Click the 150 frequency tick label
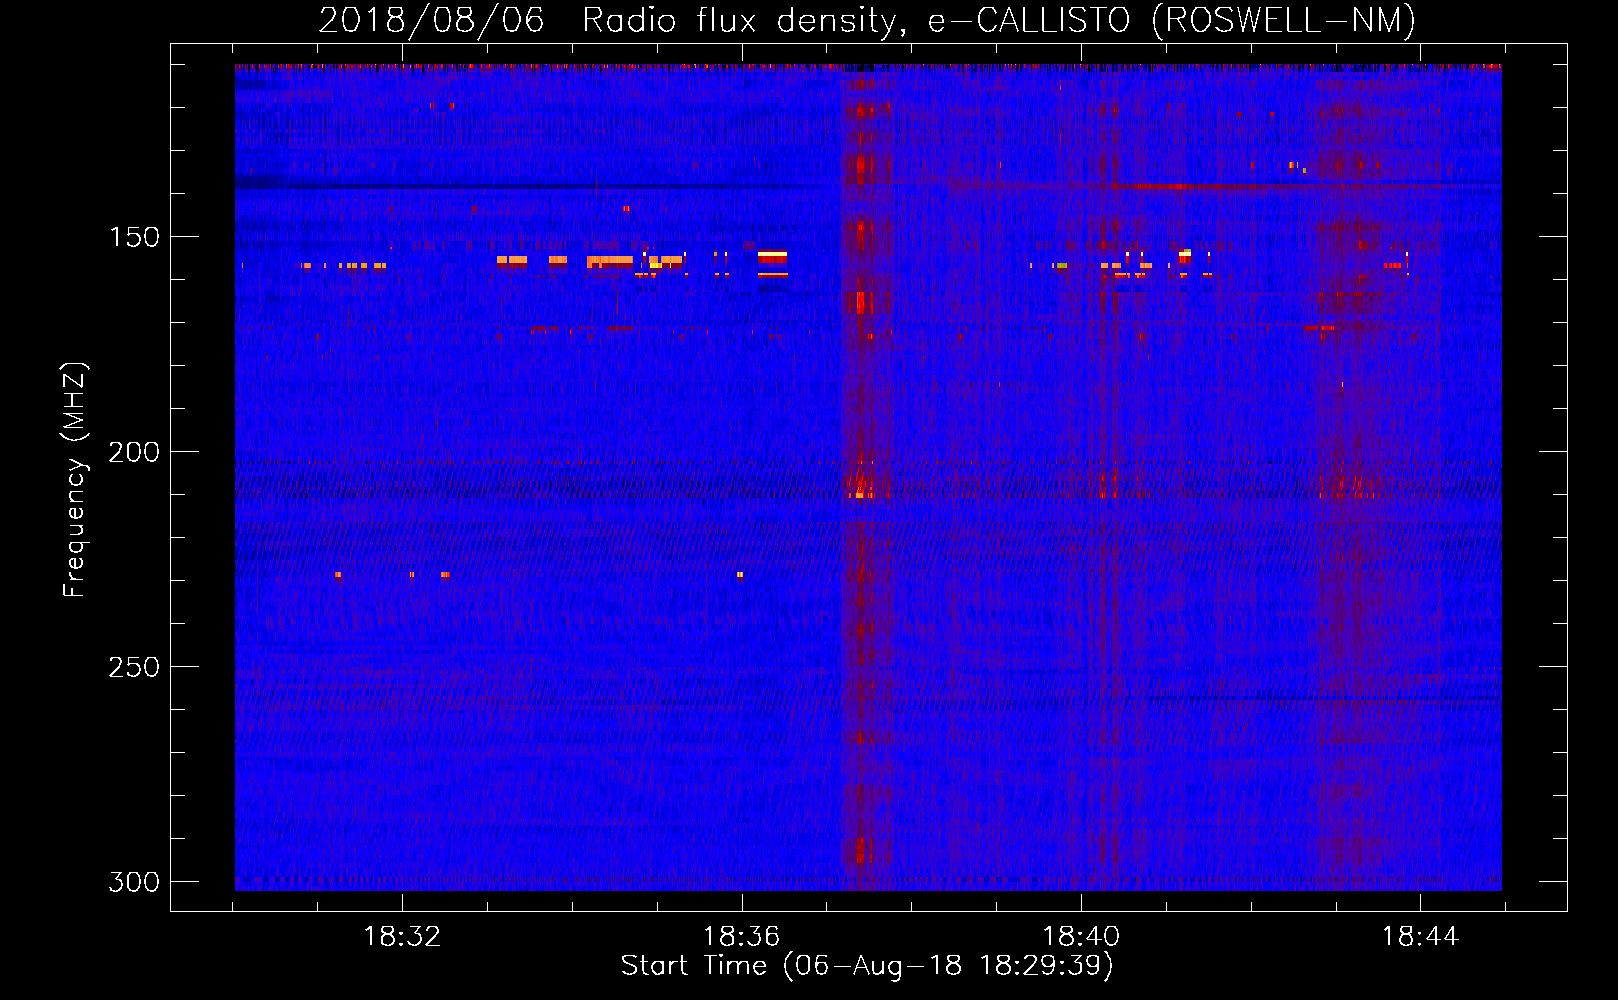Viewport: 1618px width, 1000px height. click(x=134, y=237)
